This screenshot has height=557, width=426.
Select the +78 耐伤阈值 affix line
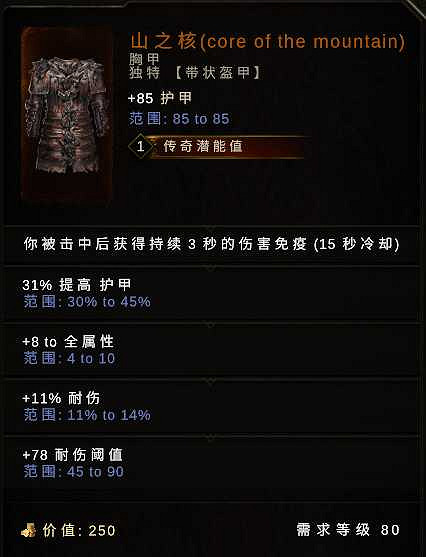72,455
